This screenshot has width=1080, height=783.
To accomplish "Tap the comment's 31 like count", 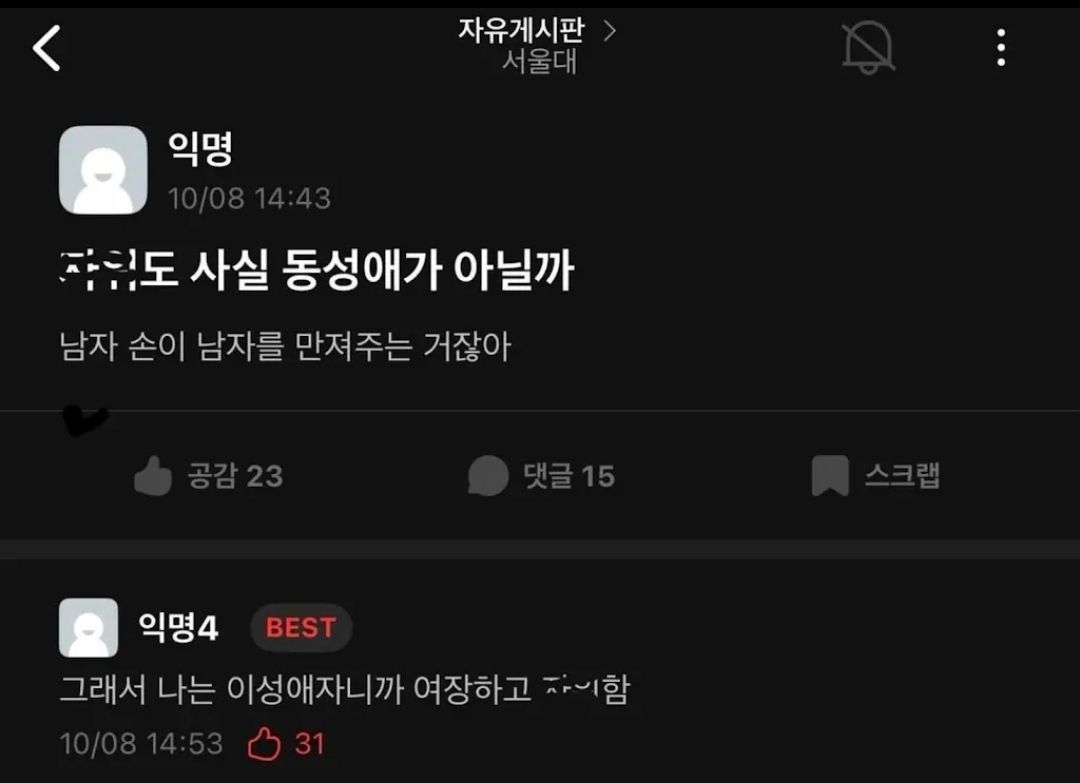I will pyautogui.click(x=310, y=744).
